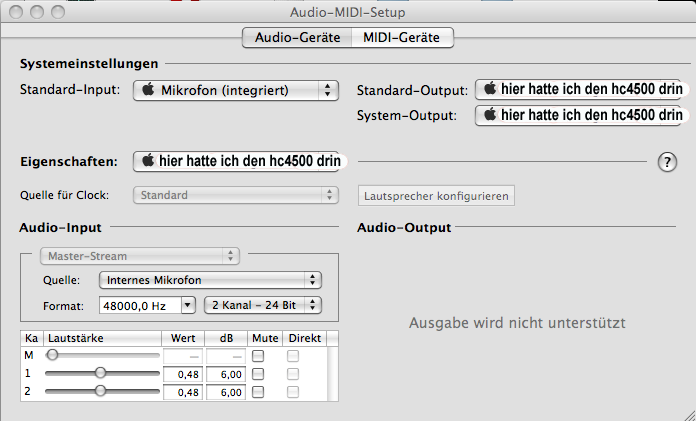Expand the Quelle Internes Mikrofon dropdown
This screenshot has height=421, width=696.
click(209, 280)
